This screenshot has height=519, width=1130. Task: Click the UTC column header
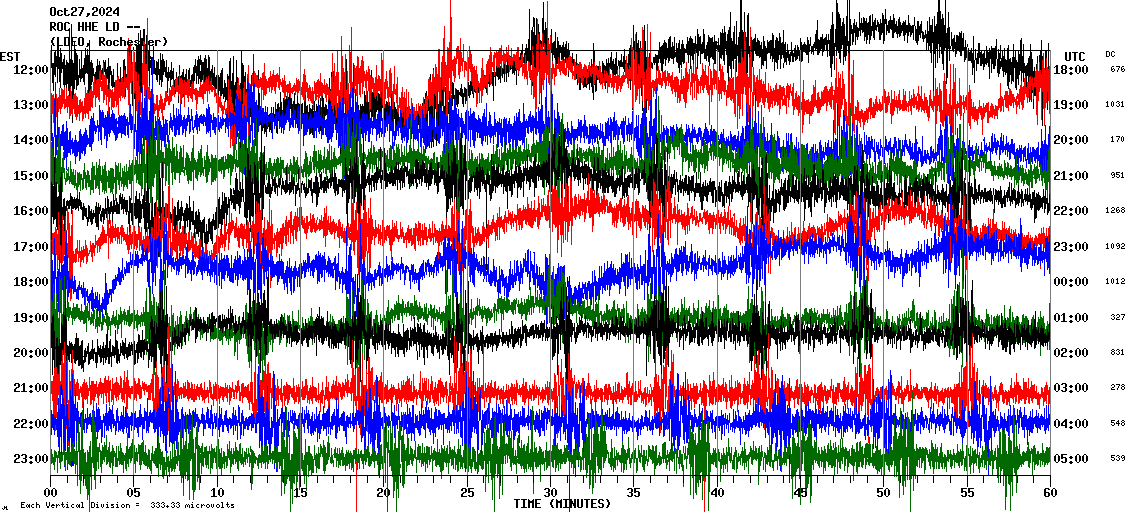[x=1075, y=56]
